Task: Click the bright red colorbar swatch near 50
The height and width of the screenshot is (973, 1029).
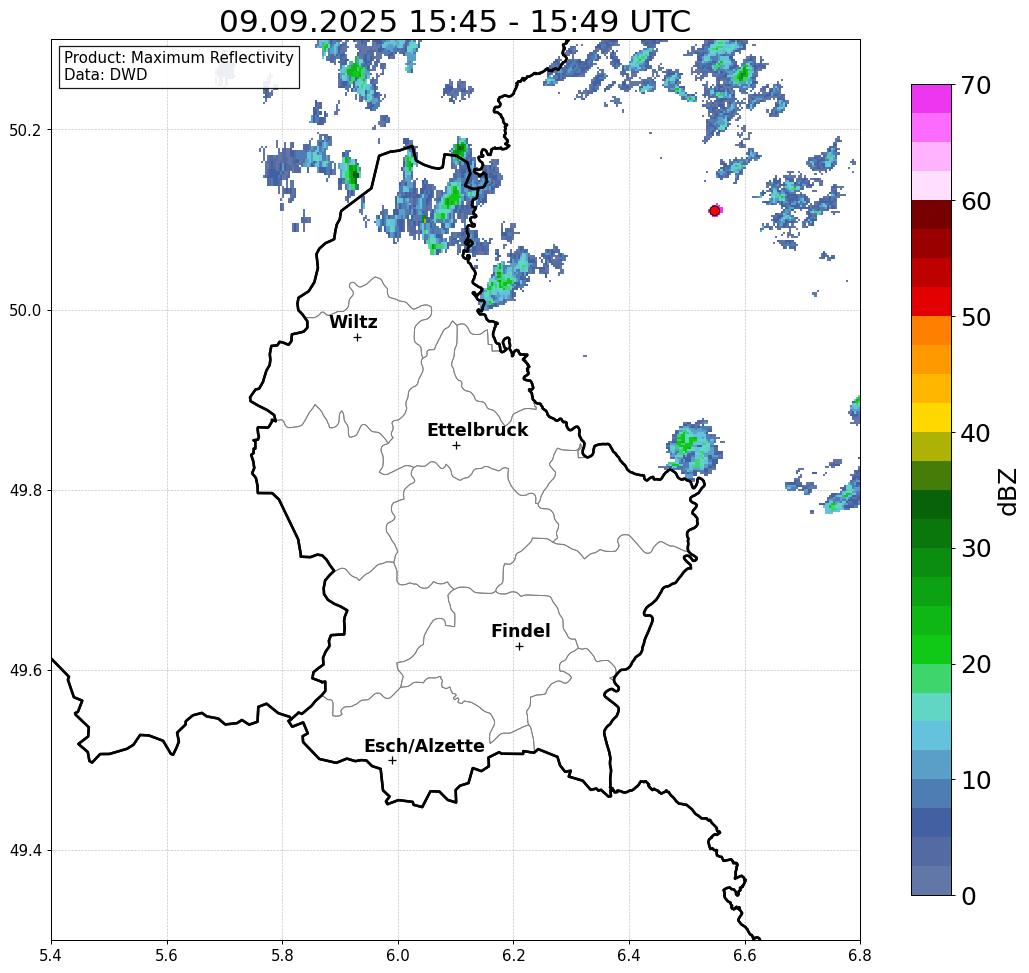Action: click(x=931, y=302)
